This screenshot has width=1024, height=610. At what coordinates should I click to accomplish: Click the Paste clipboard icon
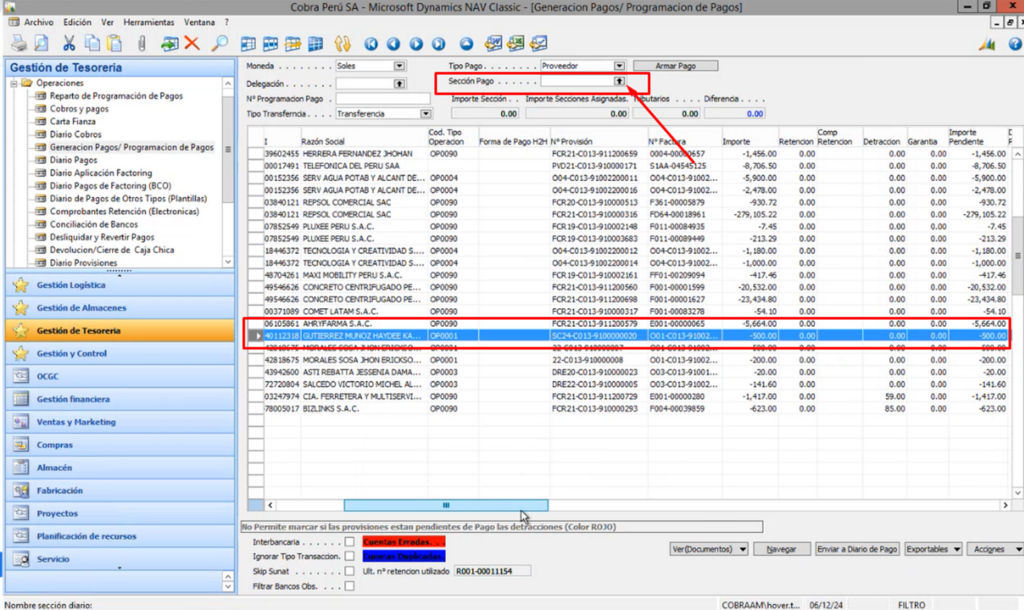pyautogui.click(x=115, y=44)
